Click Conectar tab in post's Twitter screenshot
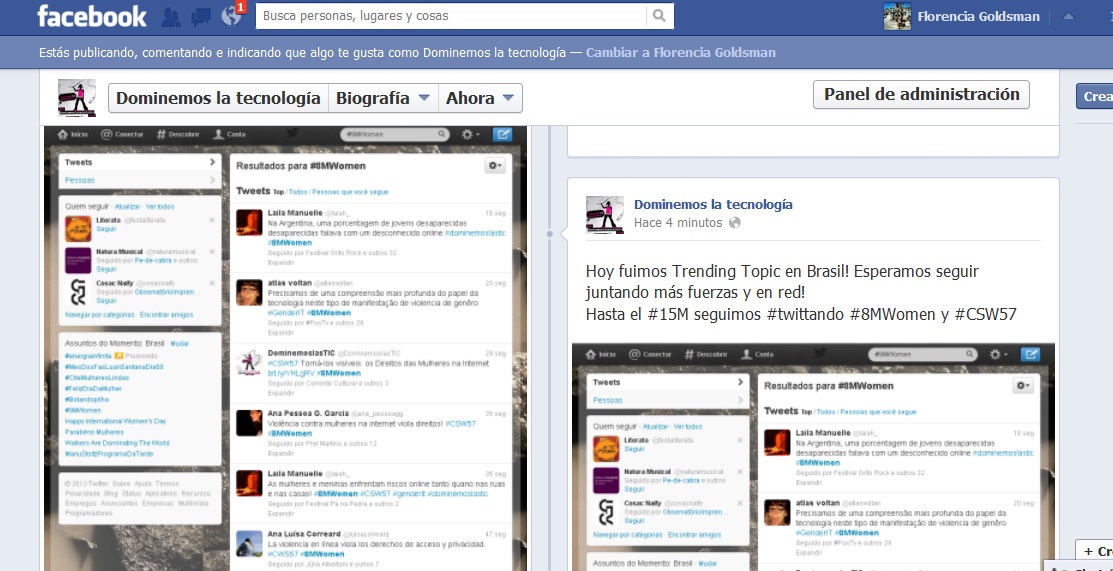The width and height of the screenshot is (1113, 571). (x=650, y=354)
